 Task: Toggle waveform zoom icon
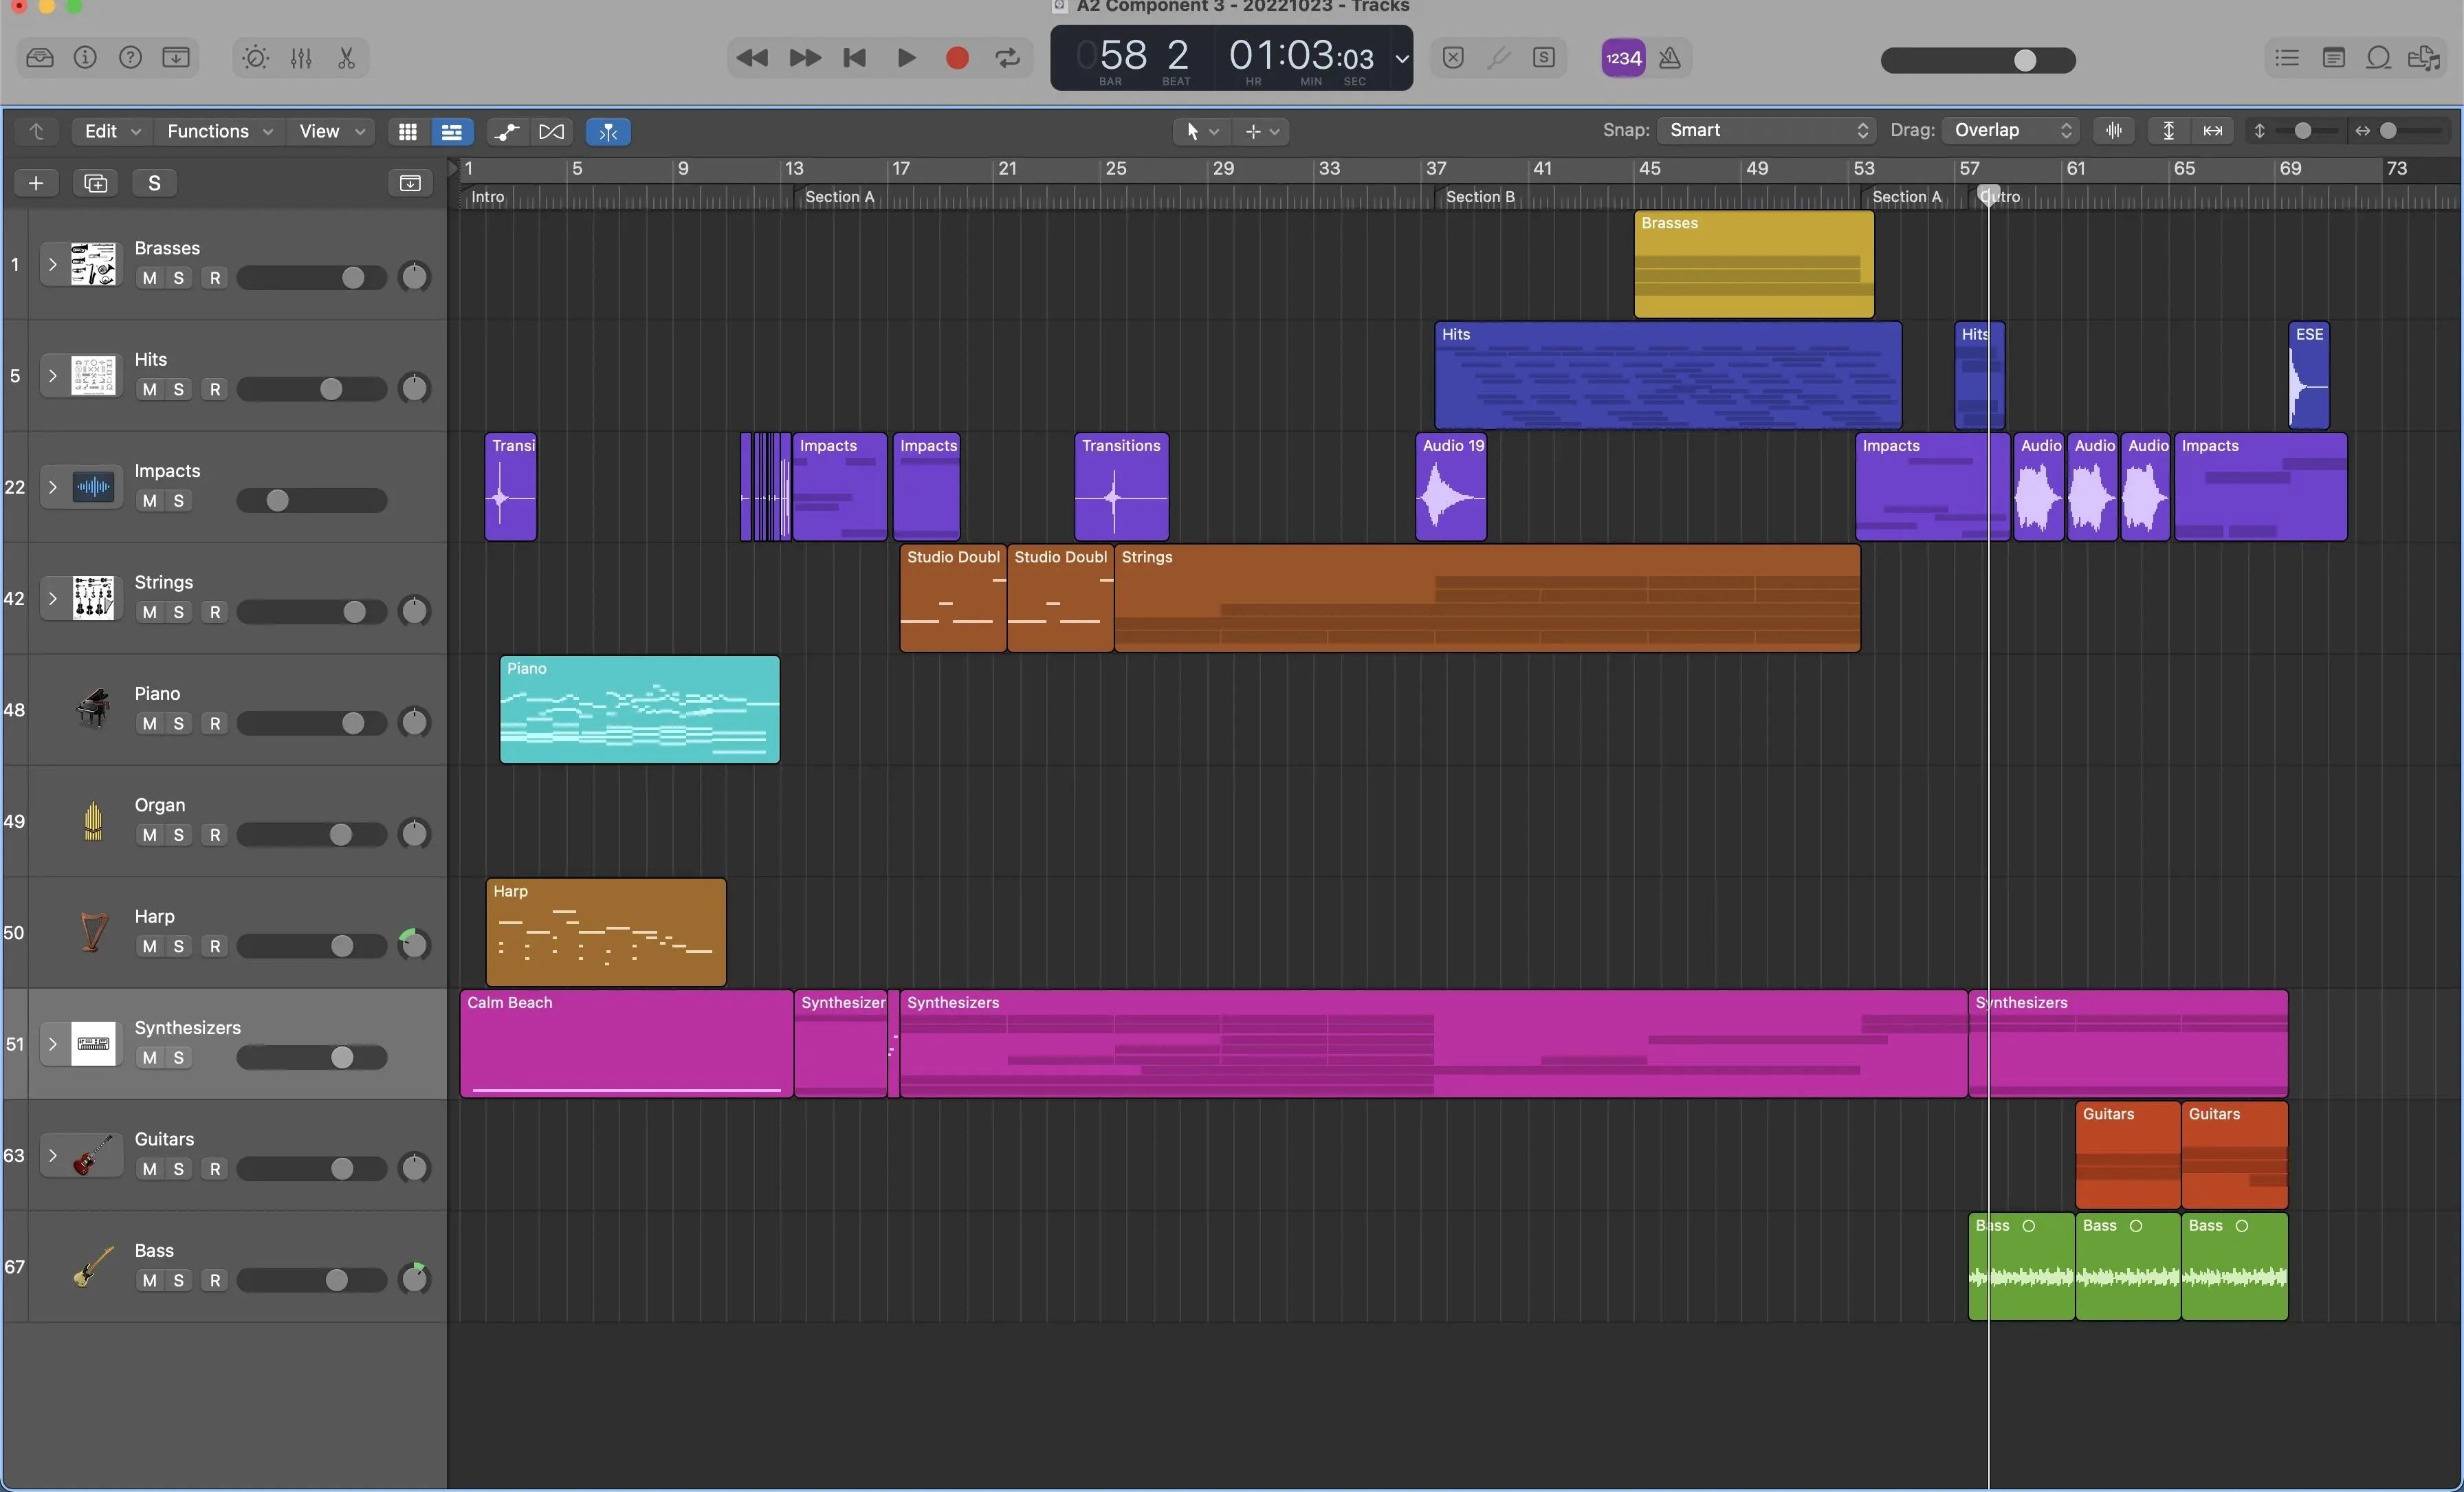point(2114,130)
